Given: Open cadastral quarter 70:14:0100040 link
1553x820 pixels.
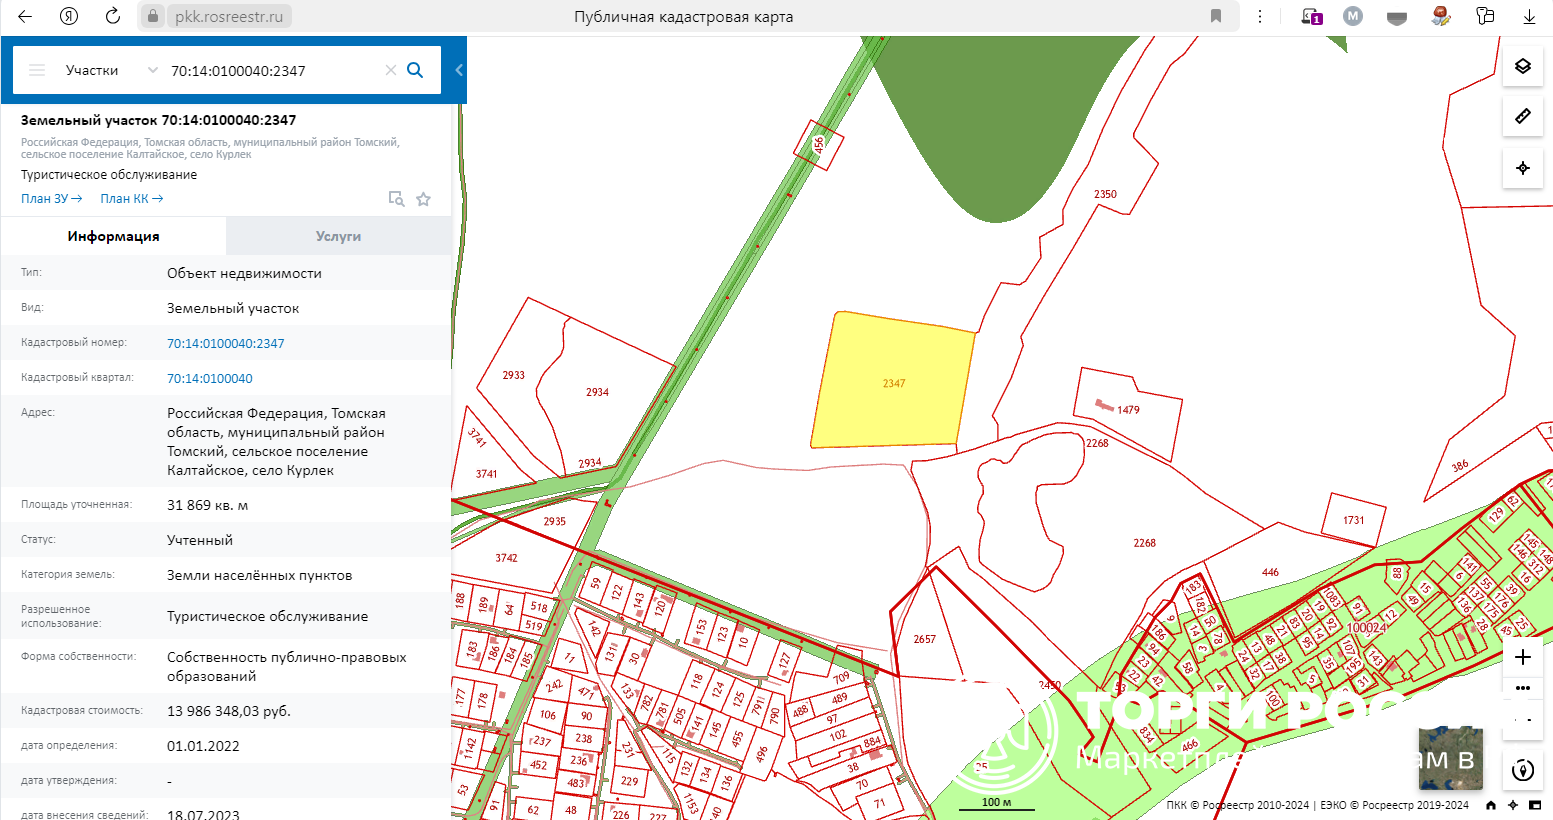Looking at the screenshot, I should (x=210, y=378).
